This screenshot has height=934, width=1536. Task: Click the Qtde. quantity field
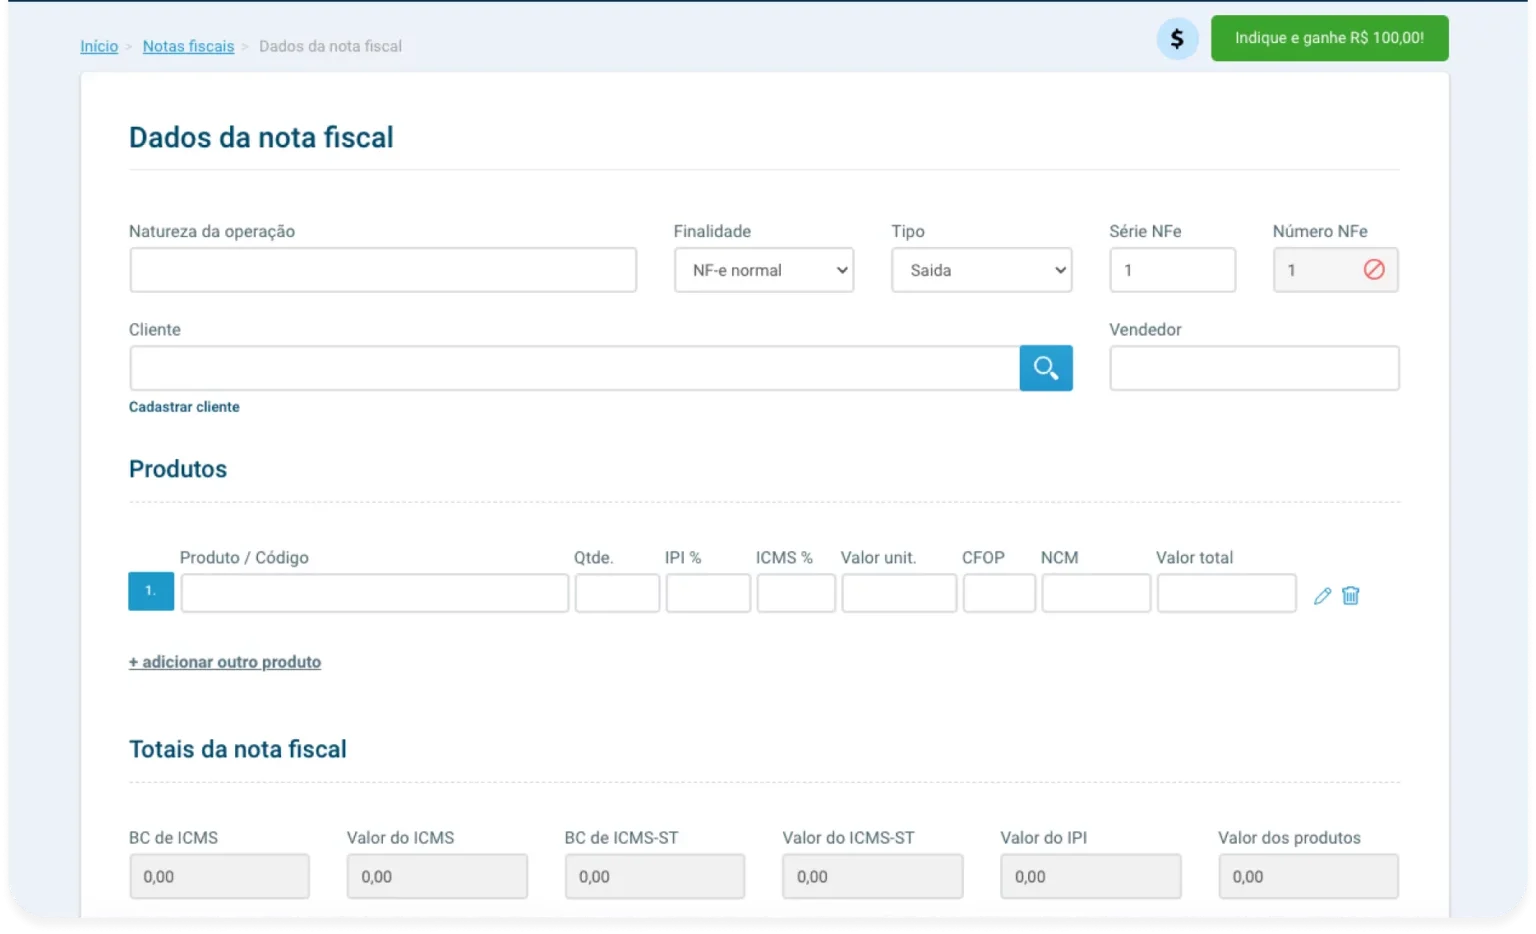pos(617,593)
